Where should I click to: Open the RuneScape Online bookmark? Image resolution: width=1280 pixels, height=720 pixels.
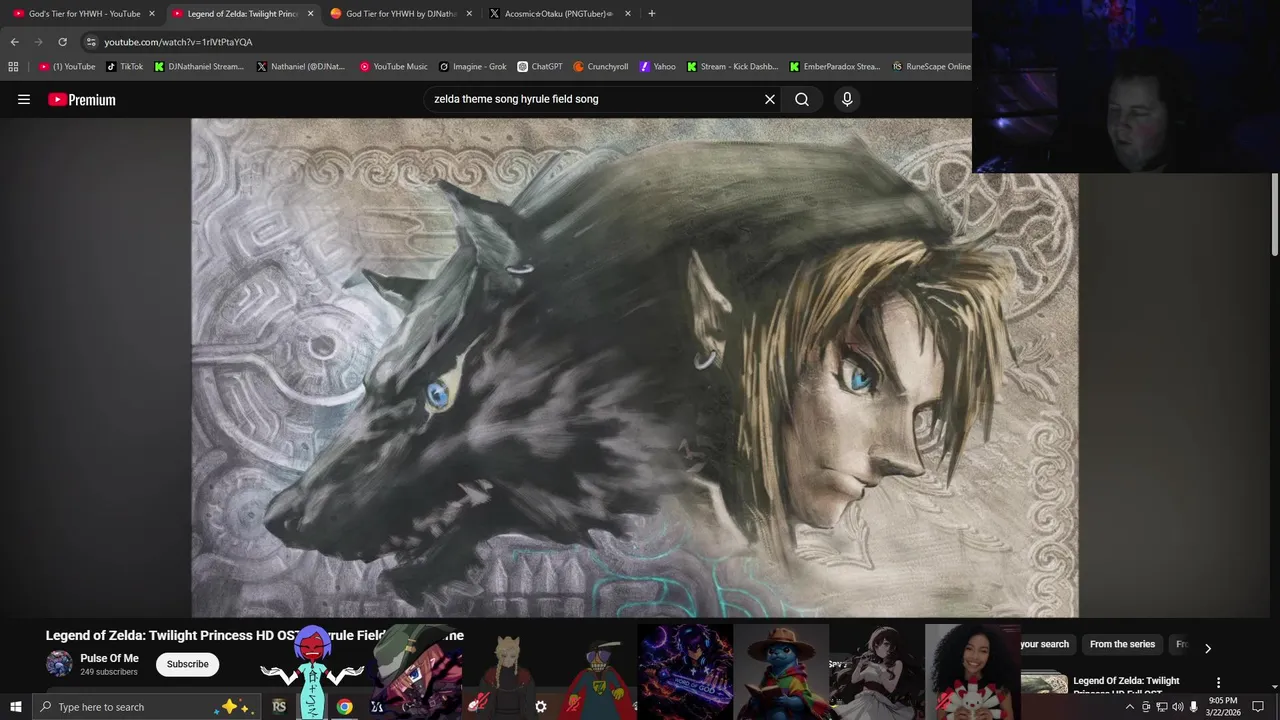931,67
